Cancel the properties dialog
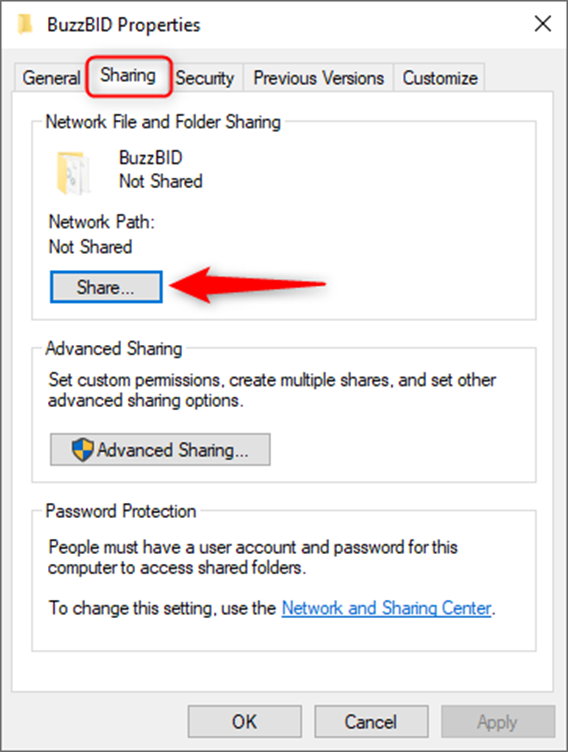 (x=371, y=721)
